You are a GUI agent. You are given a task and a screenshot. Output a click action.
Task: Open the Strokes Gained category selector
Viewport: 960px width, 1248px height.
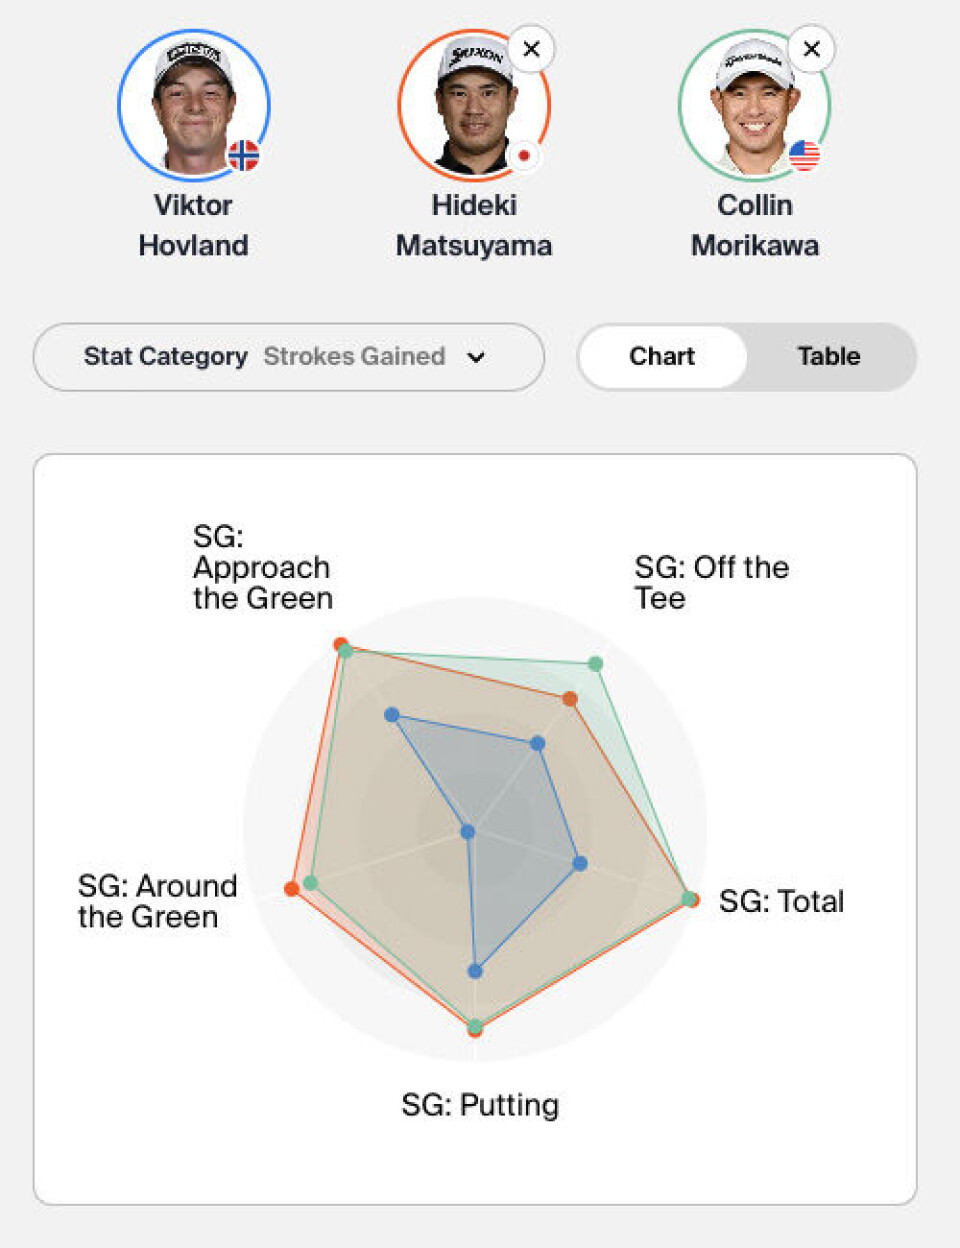289,357
